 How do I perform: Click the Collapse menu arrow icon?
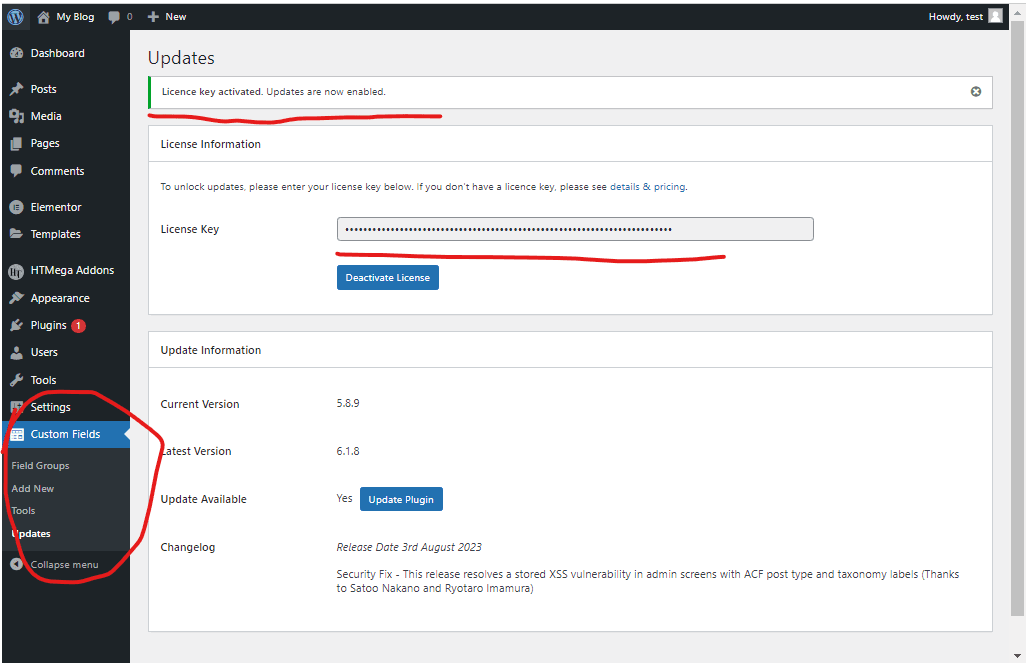coord(16,564)
